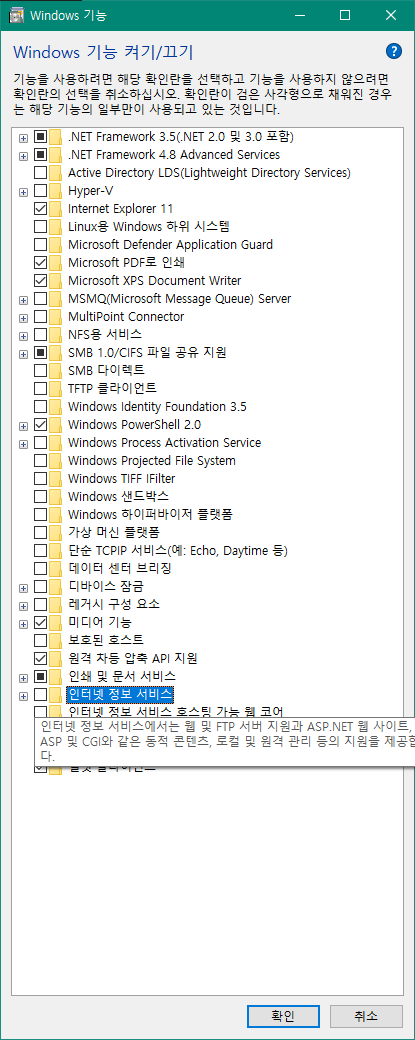Click the folder icon beside Windows Identity Foundation 3.5

click(x=56, y=406)
